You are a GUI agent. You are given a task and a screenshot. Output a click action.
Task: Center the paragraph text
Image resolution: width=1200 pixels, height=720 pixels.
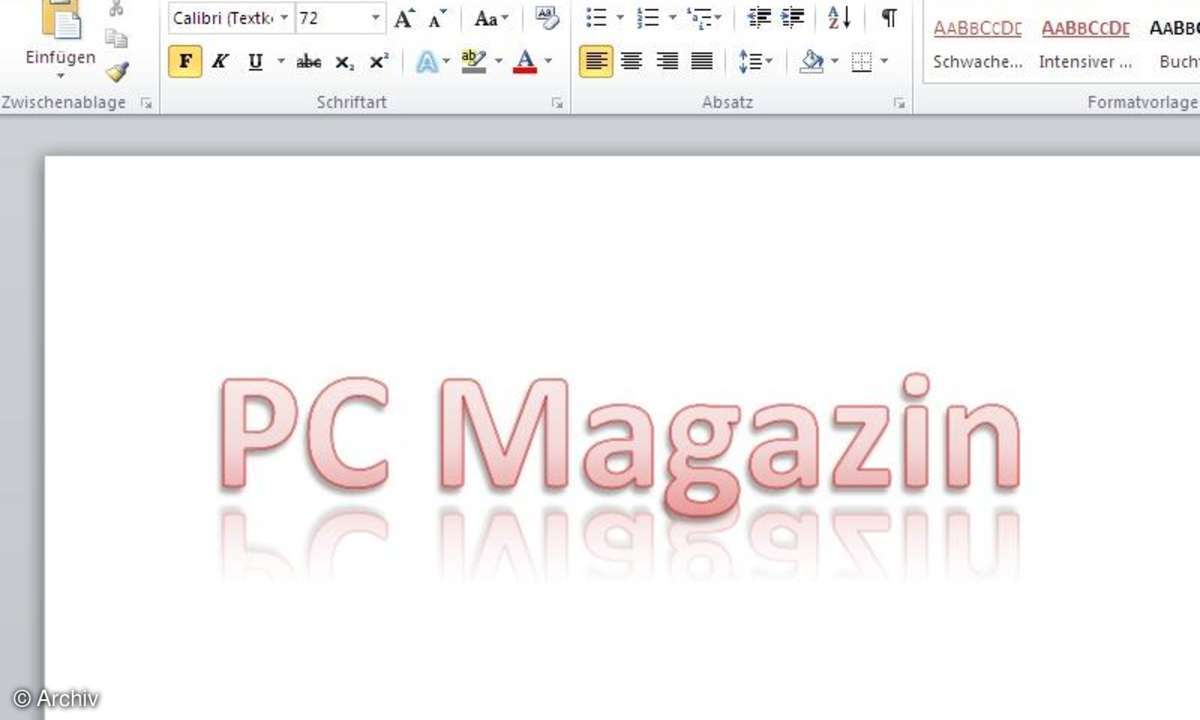pos(631,62)
